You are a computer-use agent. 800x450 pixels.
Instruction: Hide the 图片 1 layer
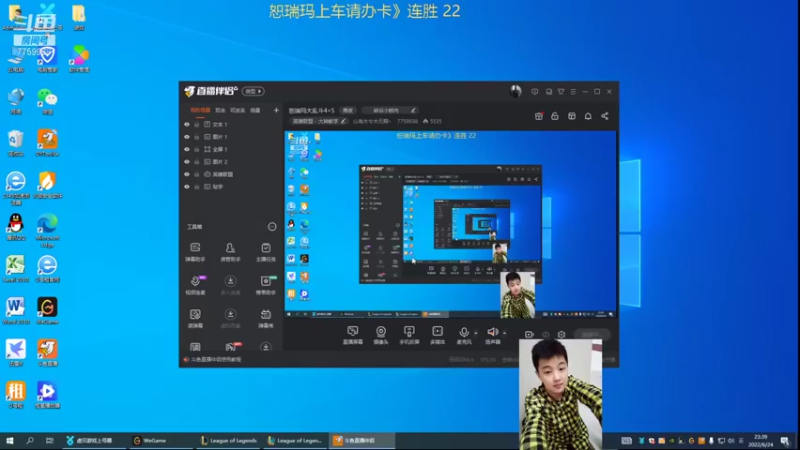(187, 137)
